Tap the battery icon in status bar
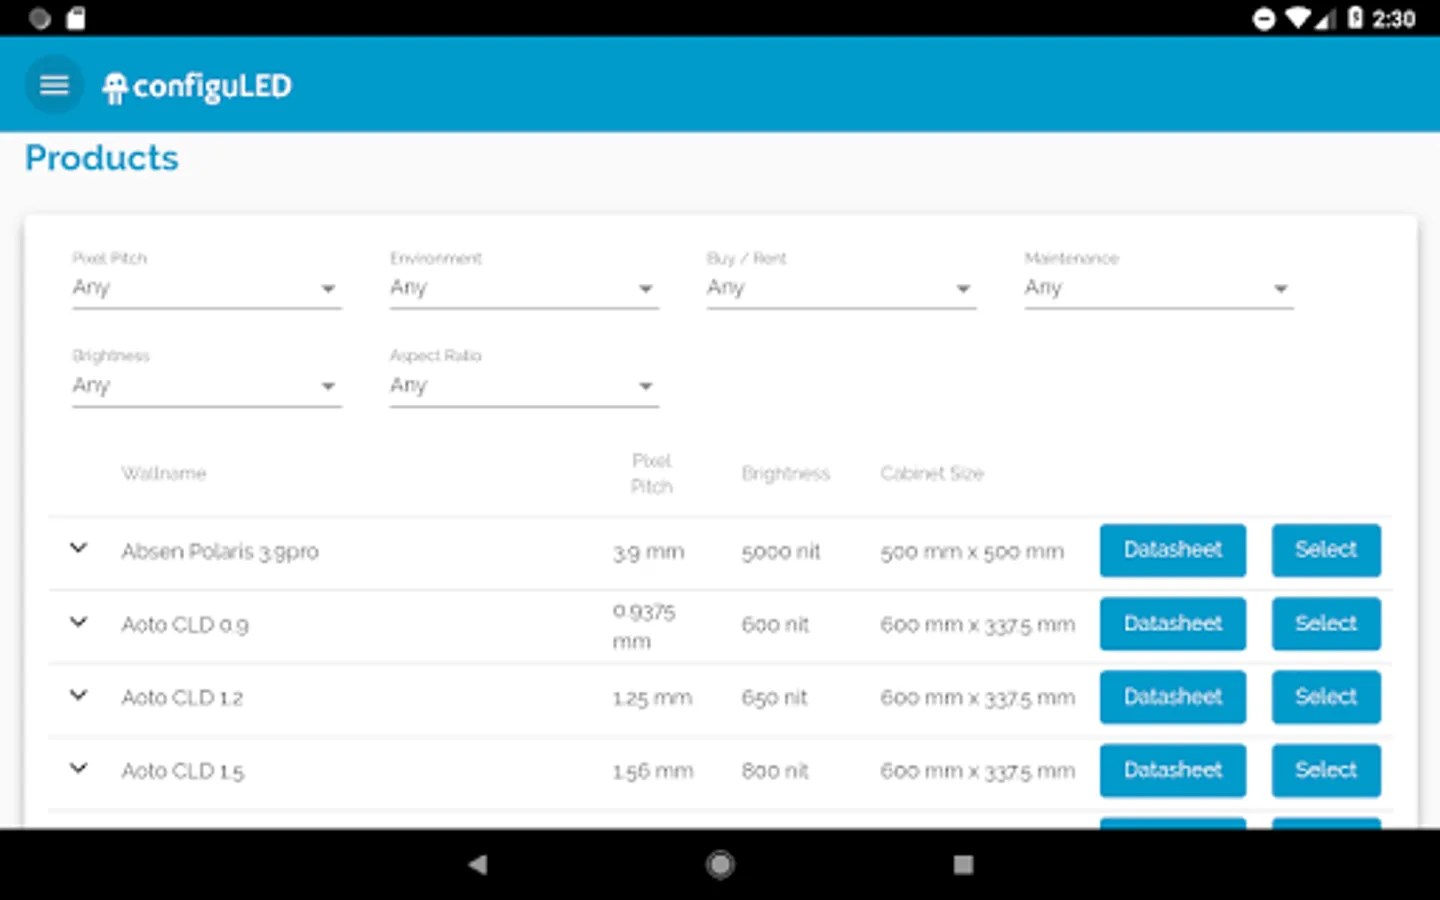 pos(1355,18)
